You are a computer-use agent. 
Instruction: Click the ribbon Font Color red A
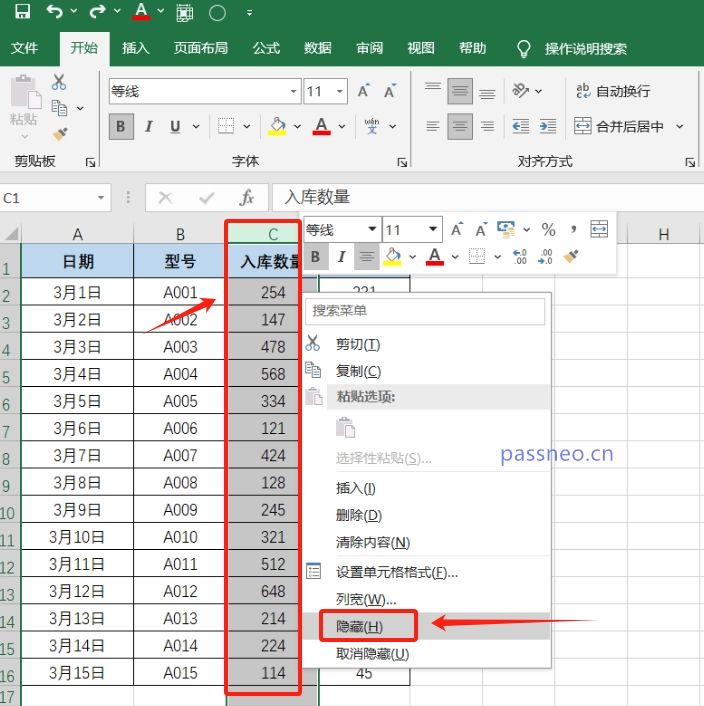tap(321, 126)
